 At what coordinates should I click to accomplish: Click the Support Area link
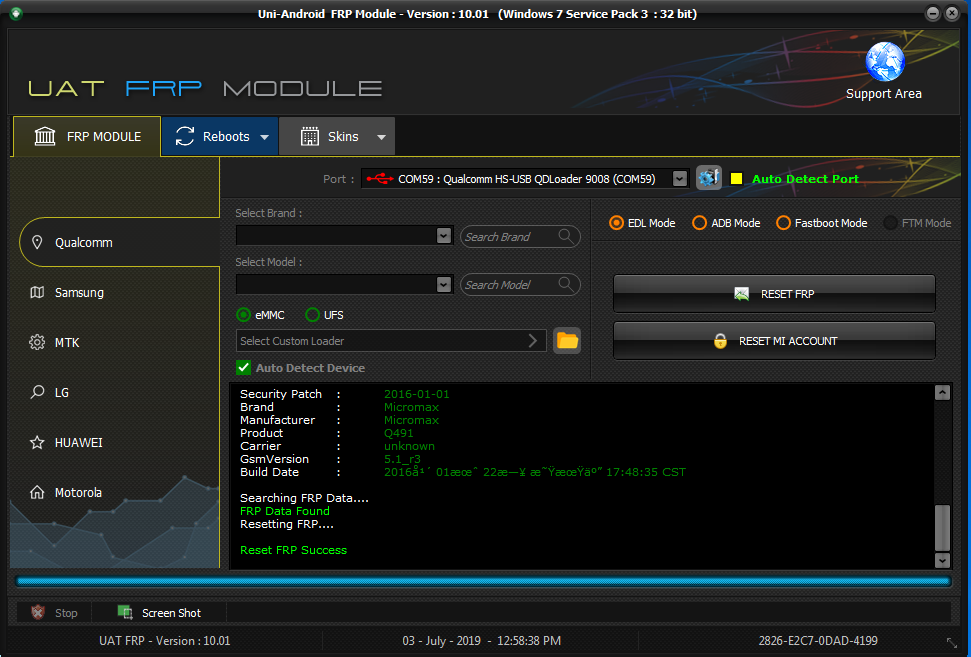point(884,94)
